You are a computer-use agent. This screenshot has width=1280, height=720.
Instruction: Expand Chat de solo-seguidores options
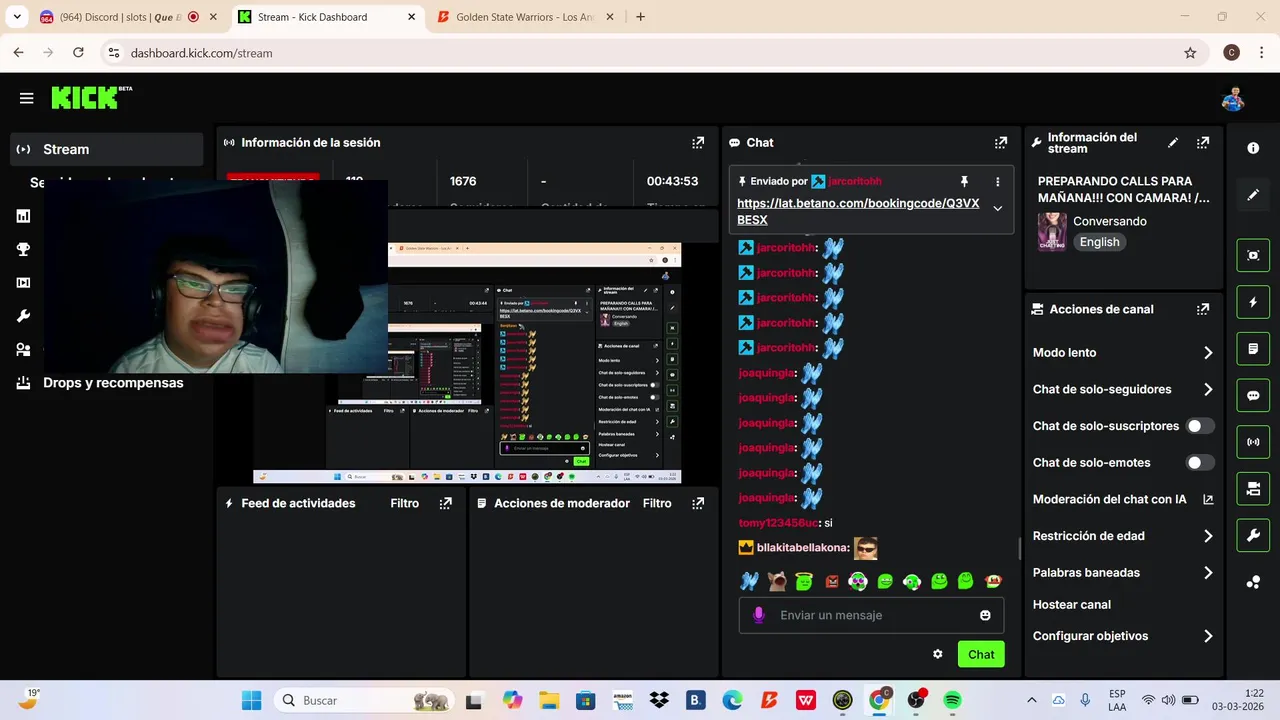pos(1208,390)
